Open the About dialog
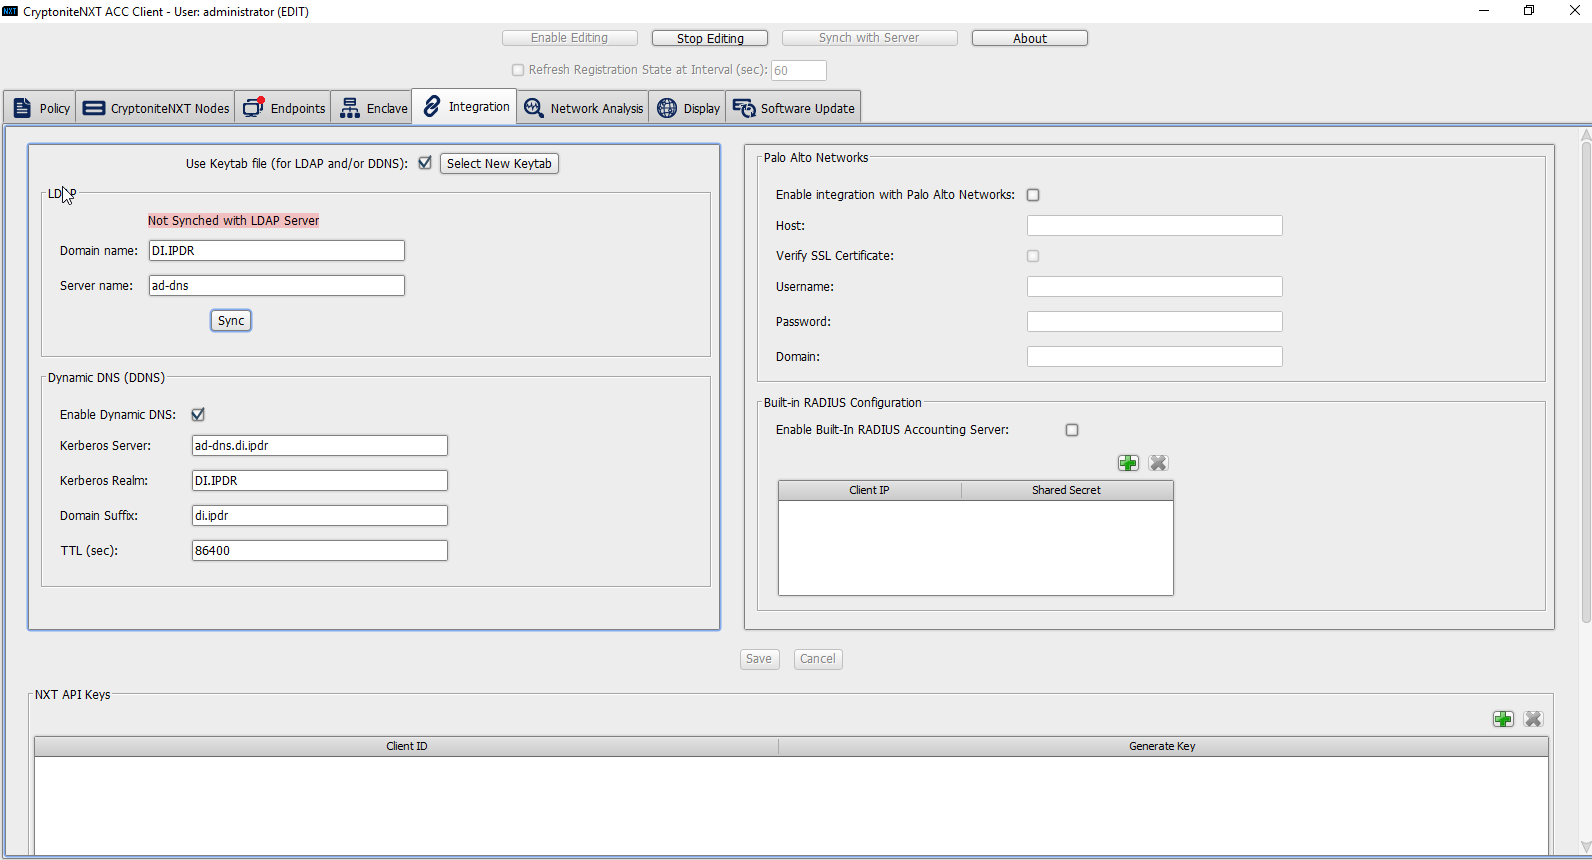This screenshot has height=860, width=1592. pos(1030,38)
